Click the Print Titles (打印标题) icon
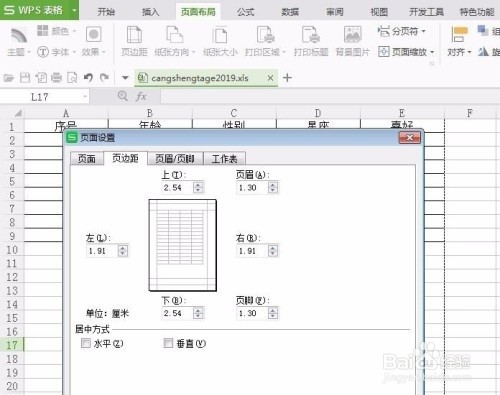The width and height of the screenshot is (500, 395). click(311, 35)
